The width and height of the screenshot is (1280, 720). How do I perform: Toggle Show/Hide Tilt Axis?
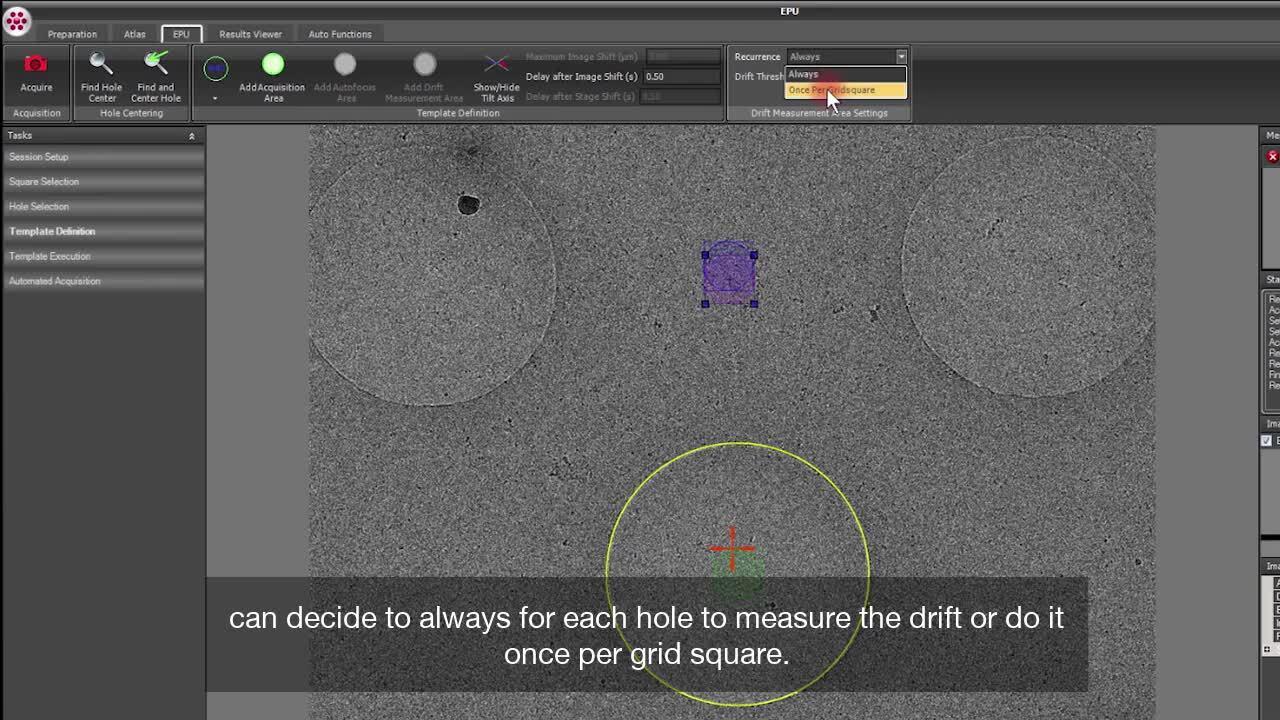(496, 66)
